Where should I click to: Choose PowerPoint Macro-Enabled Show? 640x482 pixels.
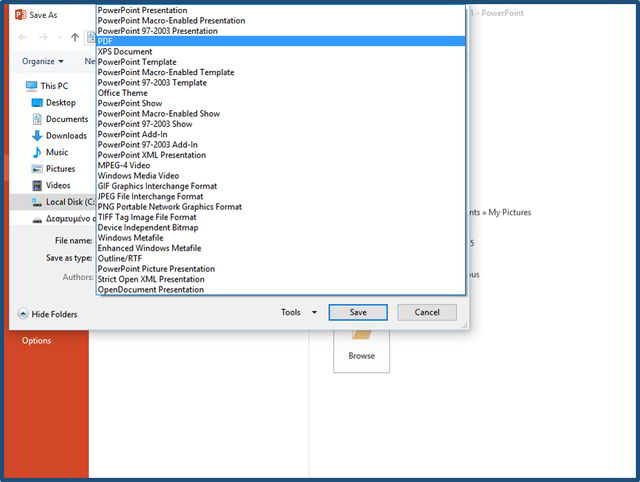[281, 113]
